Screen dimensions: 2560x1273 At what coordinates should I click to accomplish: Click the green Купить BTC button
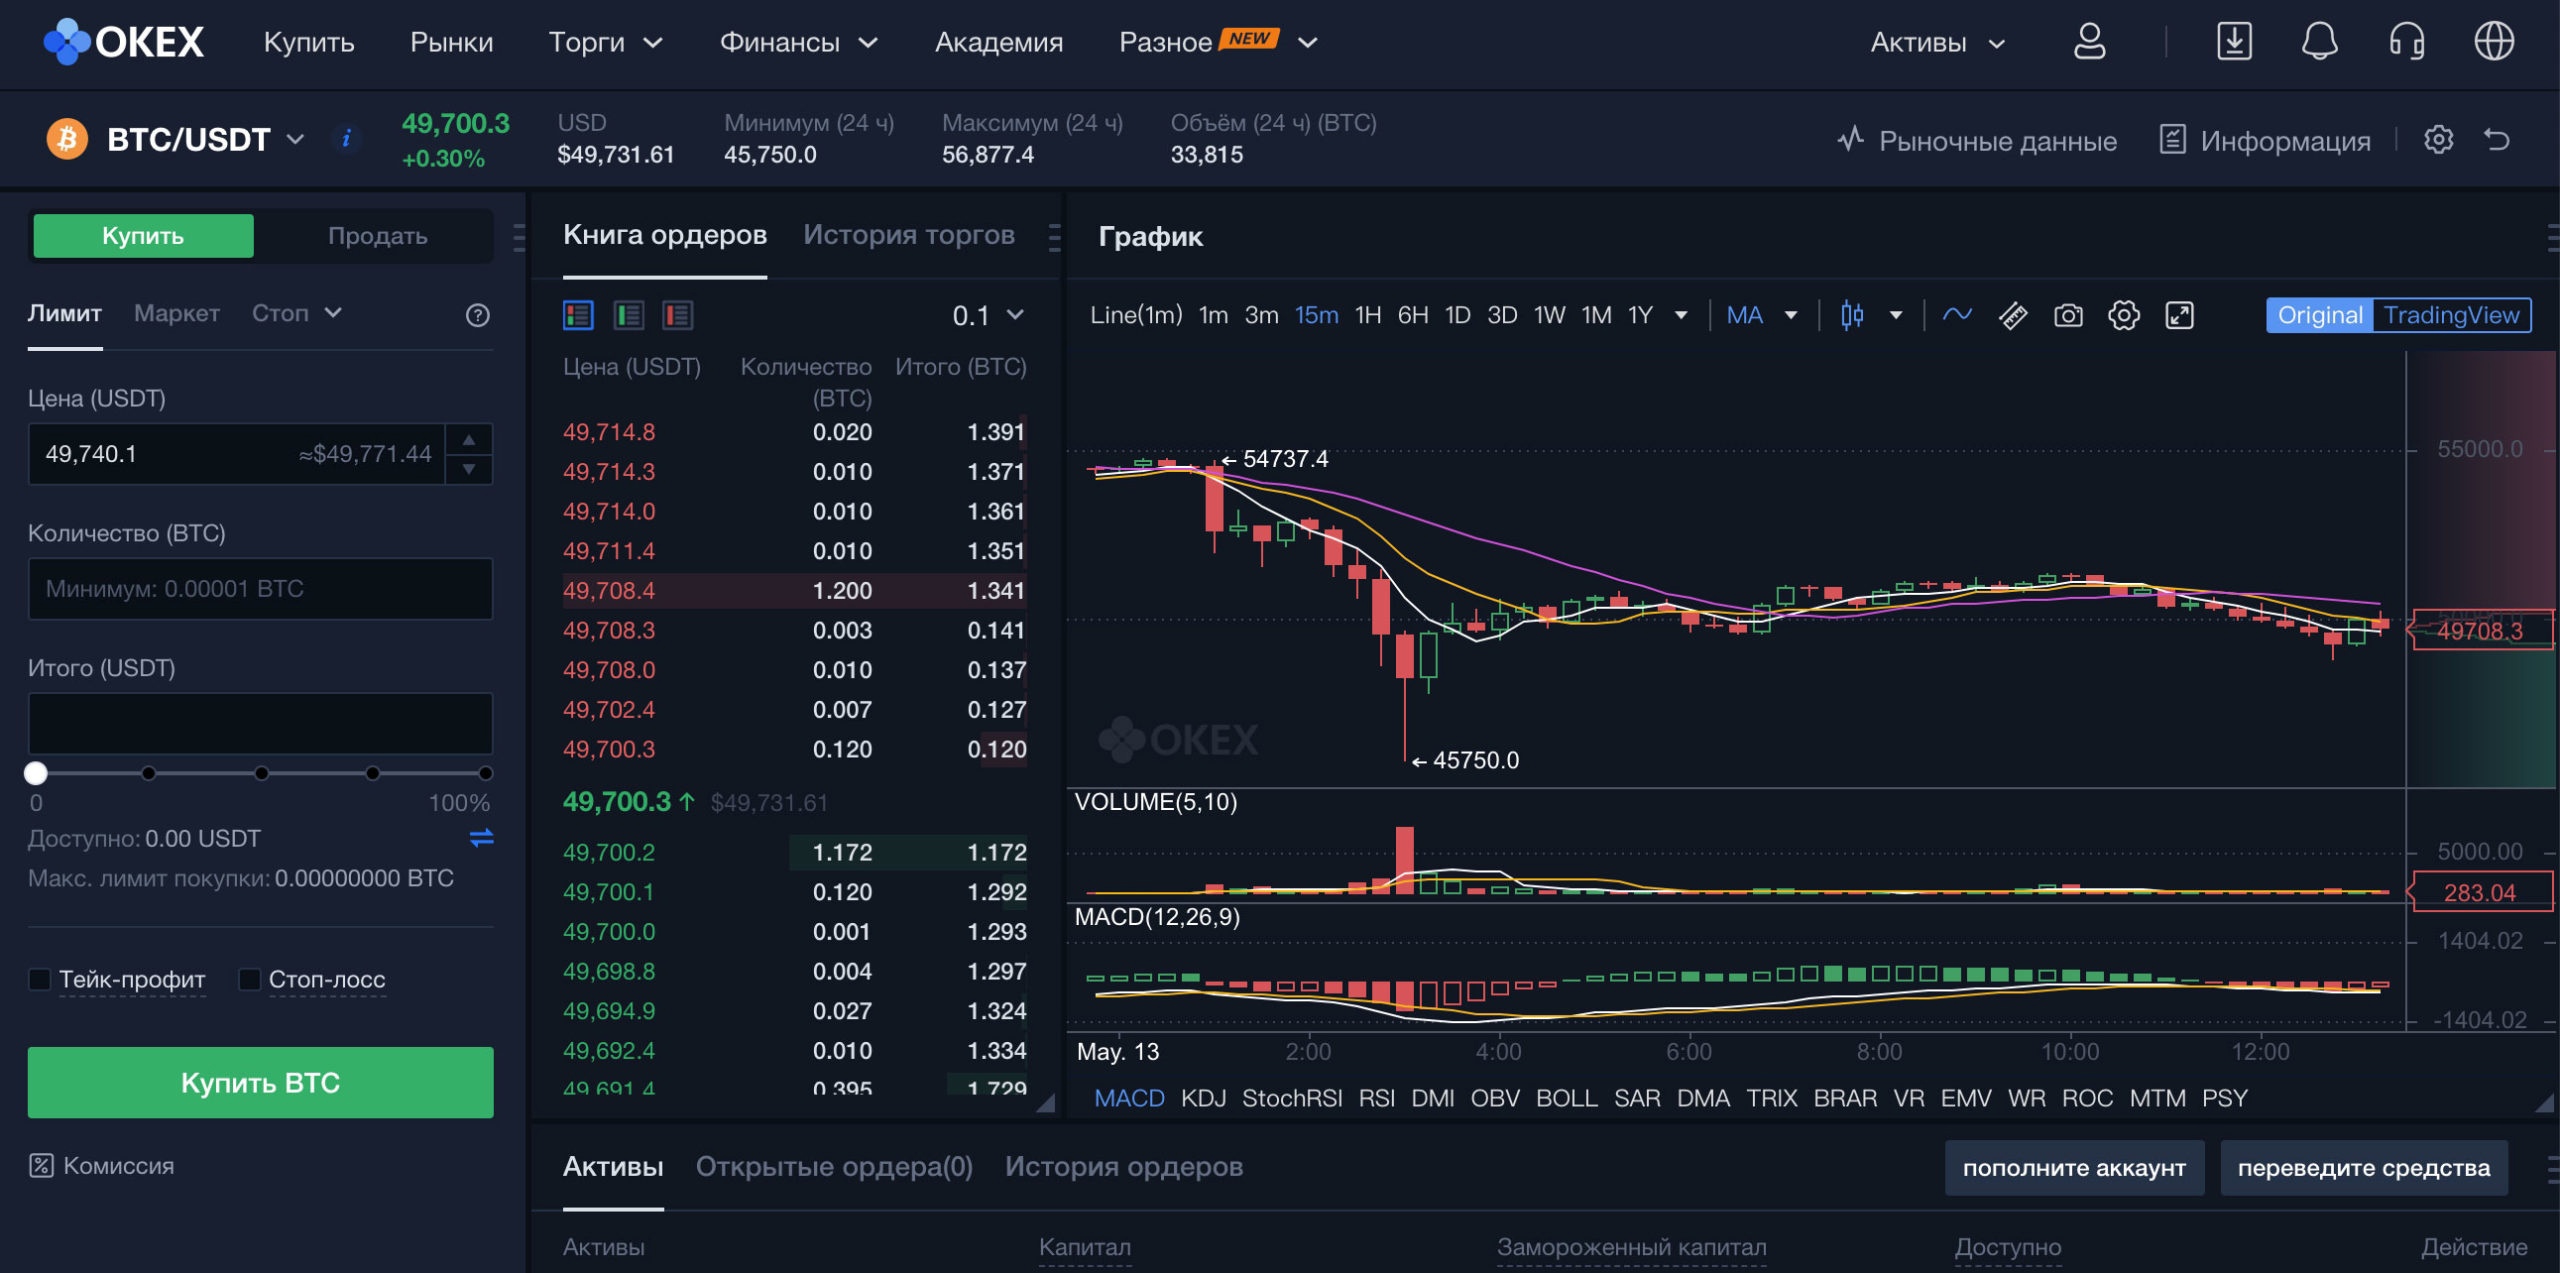pos(260,1082)
